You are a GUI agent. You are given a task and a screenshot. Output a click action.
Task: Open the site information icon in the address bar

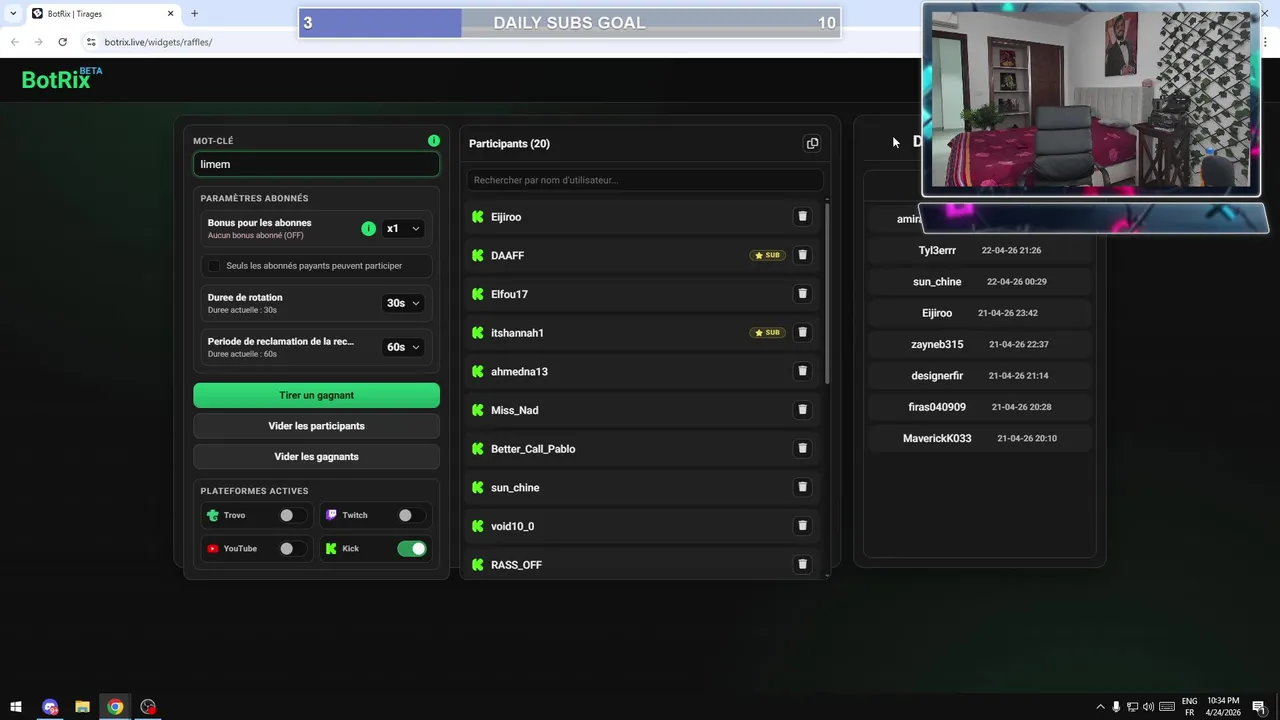91,42
